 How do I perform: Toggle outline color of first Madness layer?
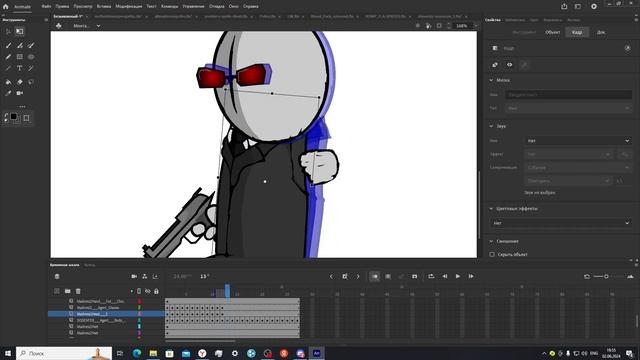(x=139, y=301)
